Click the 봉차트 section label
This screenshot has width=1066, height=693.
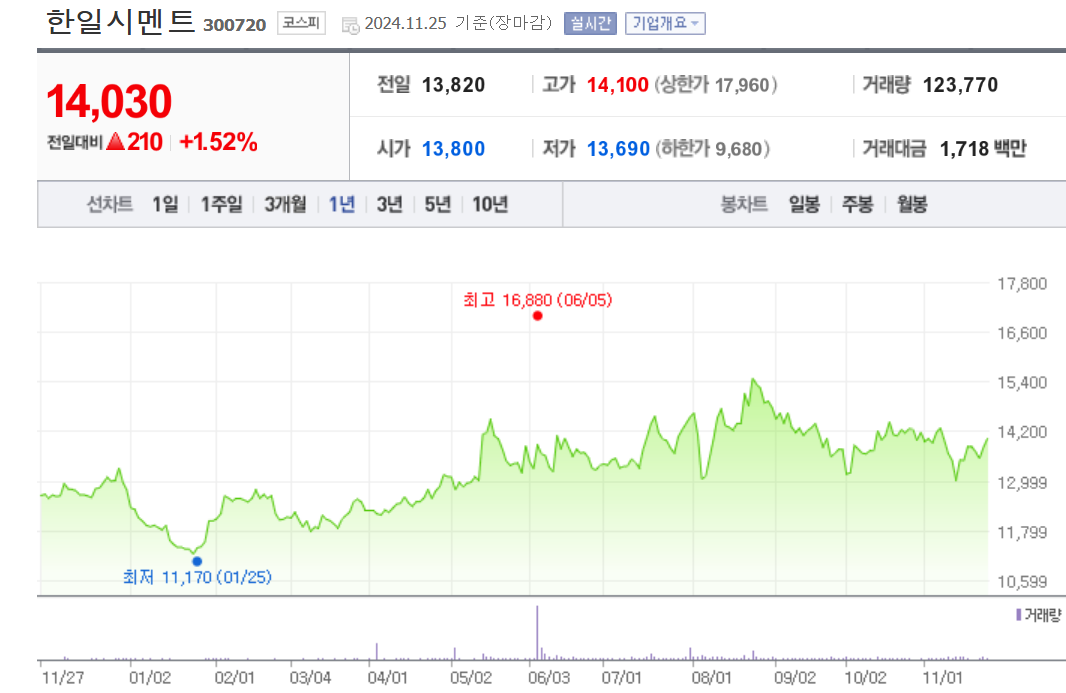tap(744, 204)
